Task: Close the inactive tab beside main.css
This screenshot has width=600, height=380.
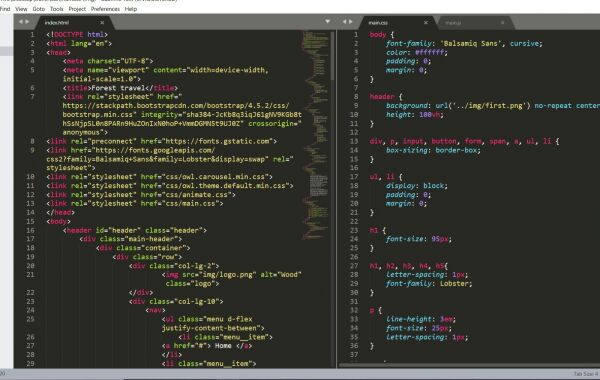Action: (502, 23)
